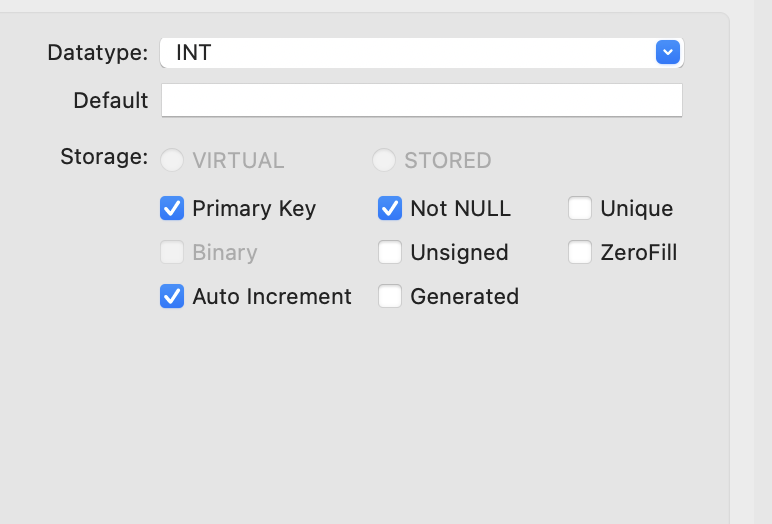Turn on the ZeroFill checkbox
This screenshot has height=524, width=772.
click(579, 252)
